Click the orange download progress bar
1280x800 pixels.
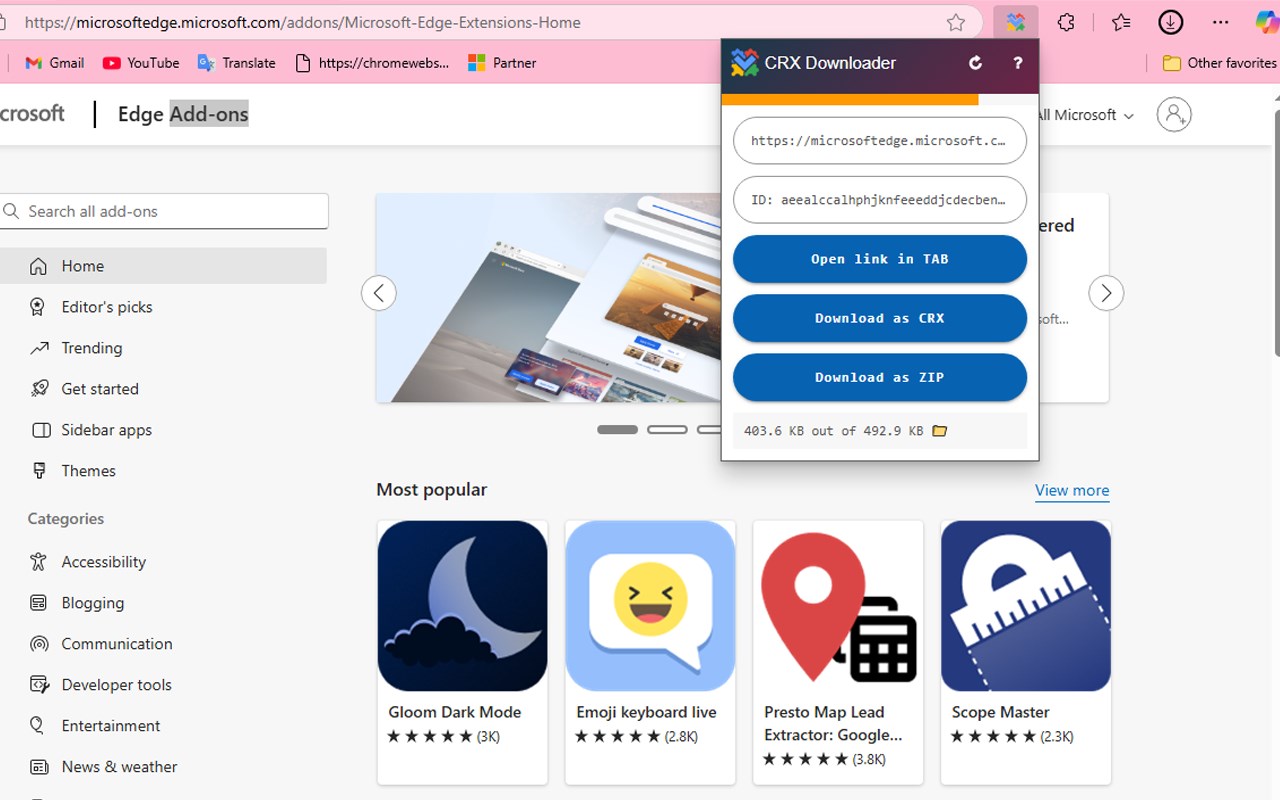click(849, 99)
